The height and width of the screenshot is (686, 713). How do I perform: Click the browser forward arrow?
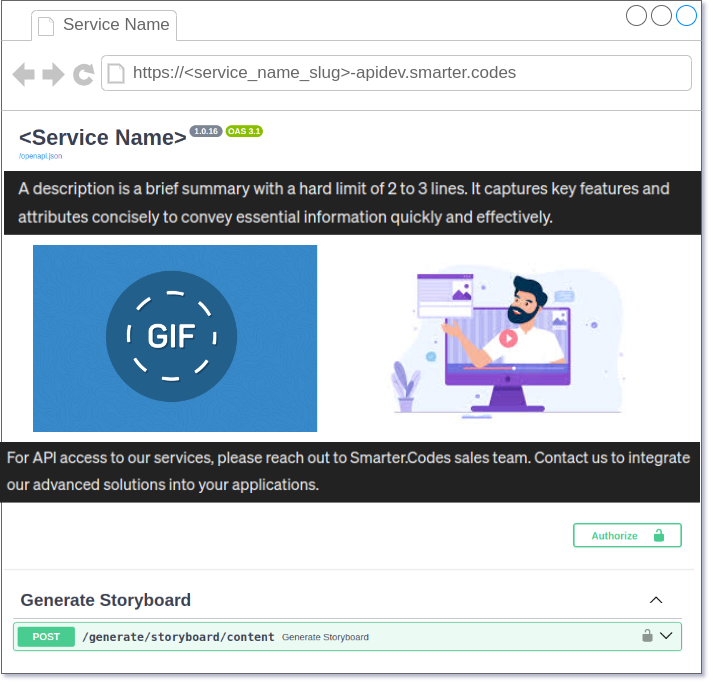click(53, 74)
